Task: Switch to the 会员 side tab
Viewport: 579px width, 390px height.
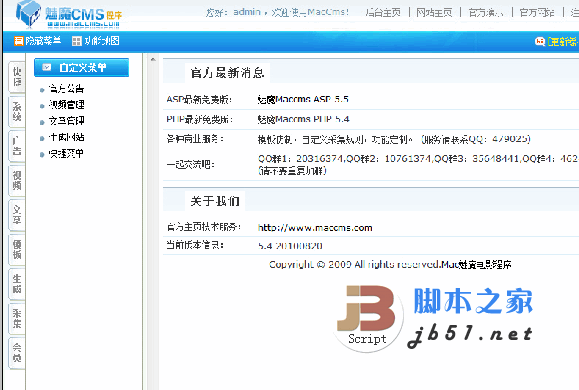Action: (17, 353)
